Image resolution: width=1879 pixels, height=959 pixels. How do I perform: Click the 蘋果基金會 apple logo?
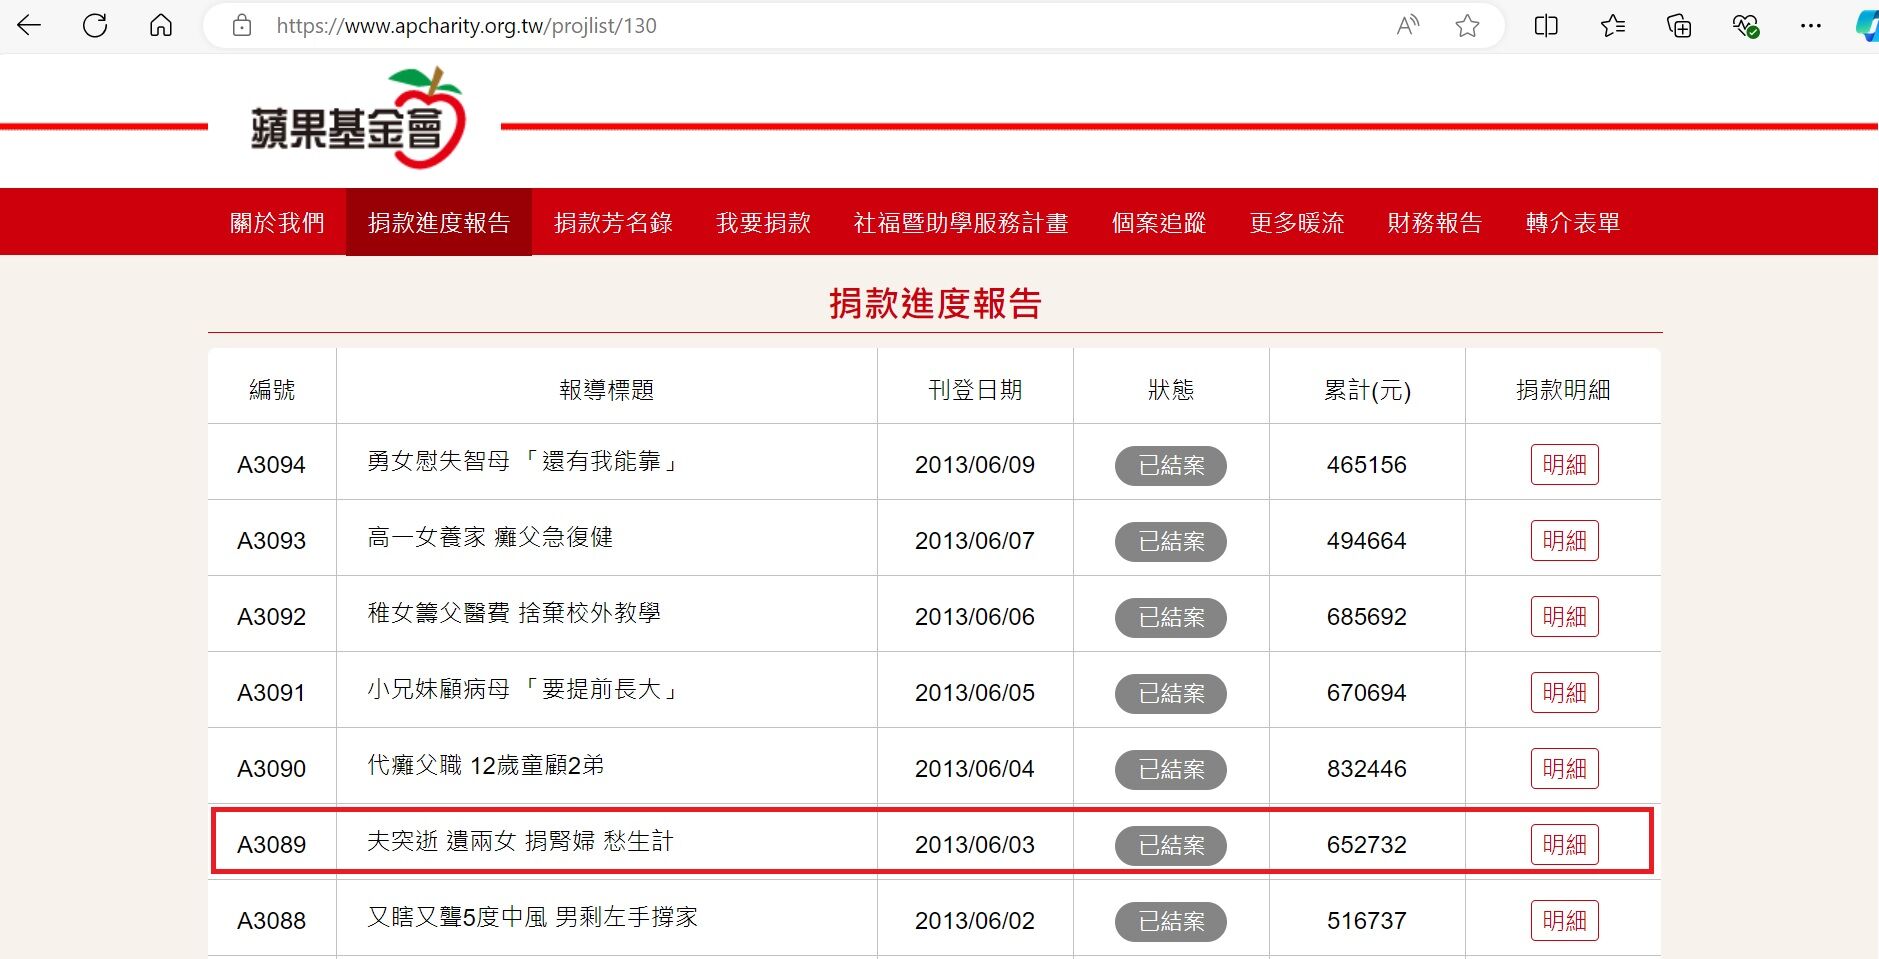point(357,119)
